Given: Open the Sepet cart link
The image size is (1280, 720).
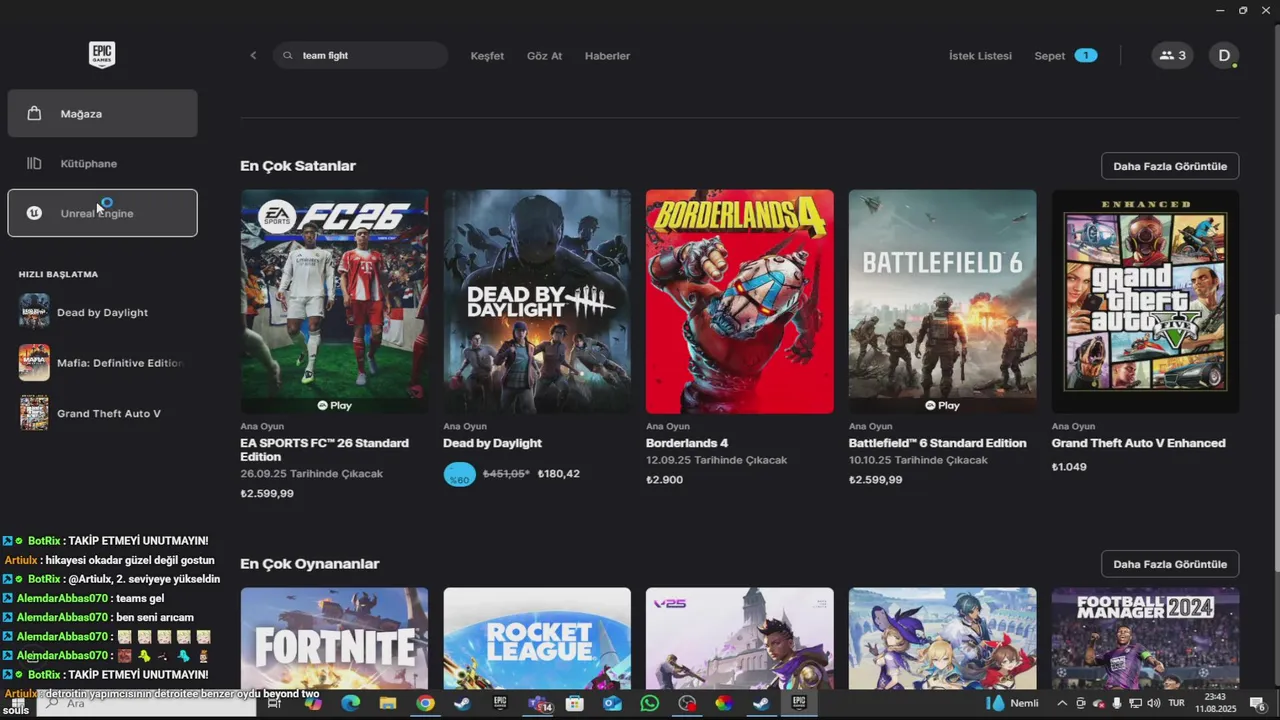Looking at the screenshot, I should (1049, 56).
